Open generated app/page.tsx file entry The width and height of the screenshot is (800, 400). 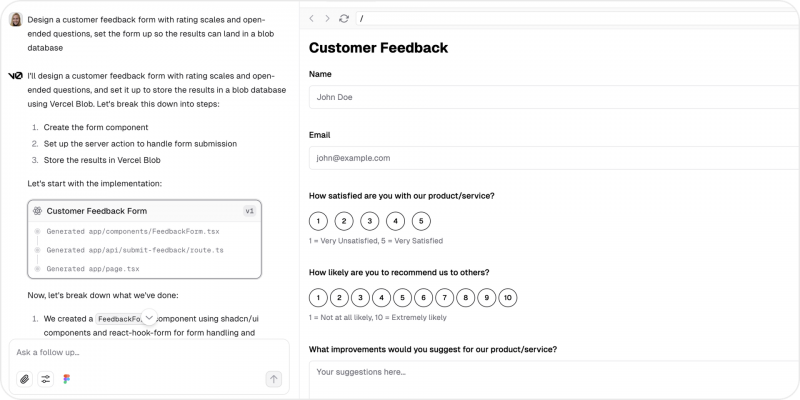pyautogui.click(x=93, y=269)
